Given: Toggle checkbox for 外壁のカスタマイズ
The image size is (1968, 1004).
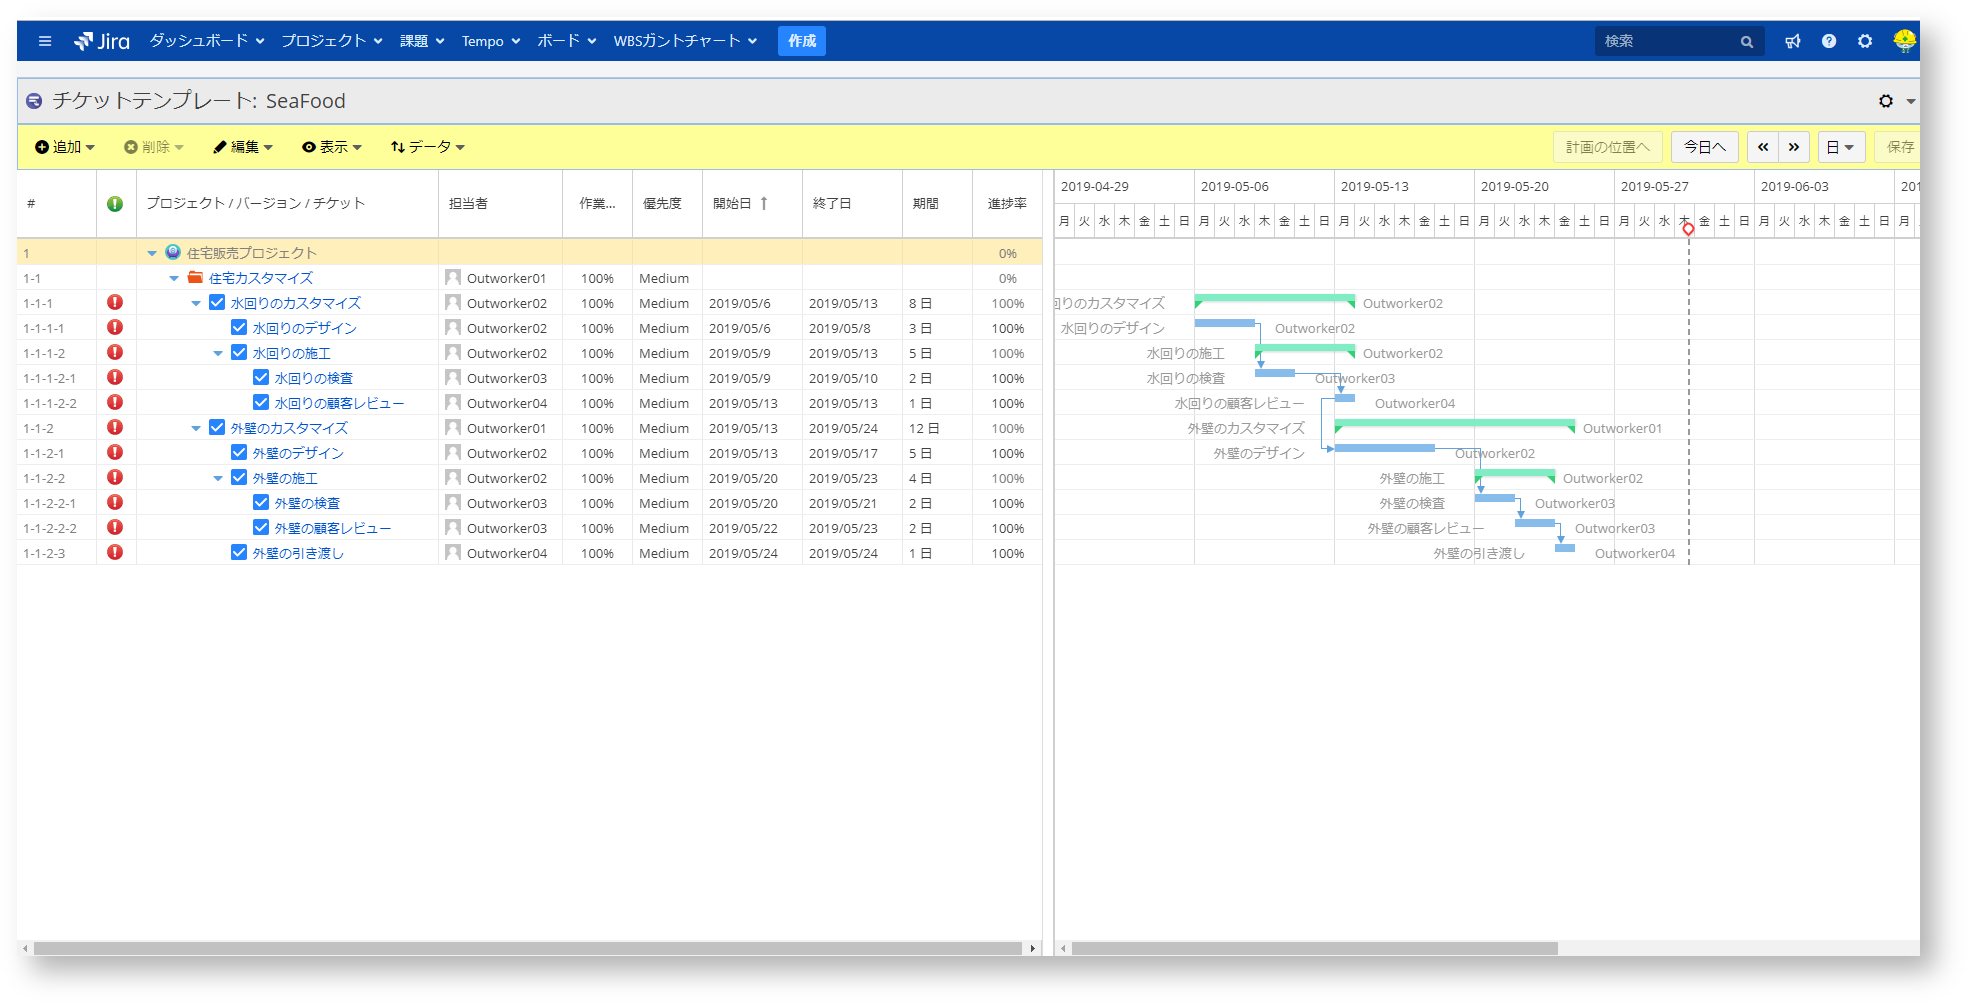Looking at the screenshot, I should [x=217, y=427].
